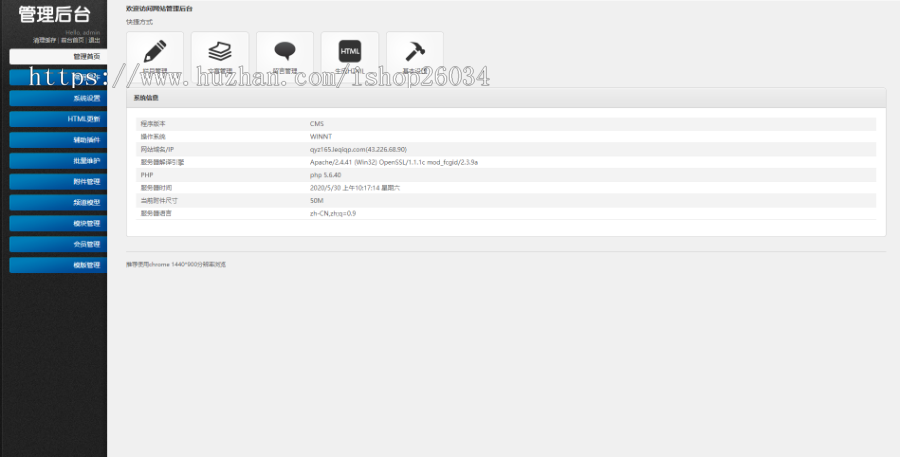Open 辅助插件 in the sidebar
900x457 pixels.
click(x=58, y=140)
